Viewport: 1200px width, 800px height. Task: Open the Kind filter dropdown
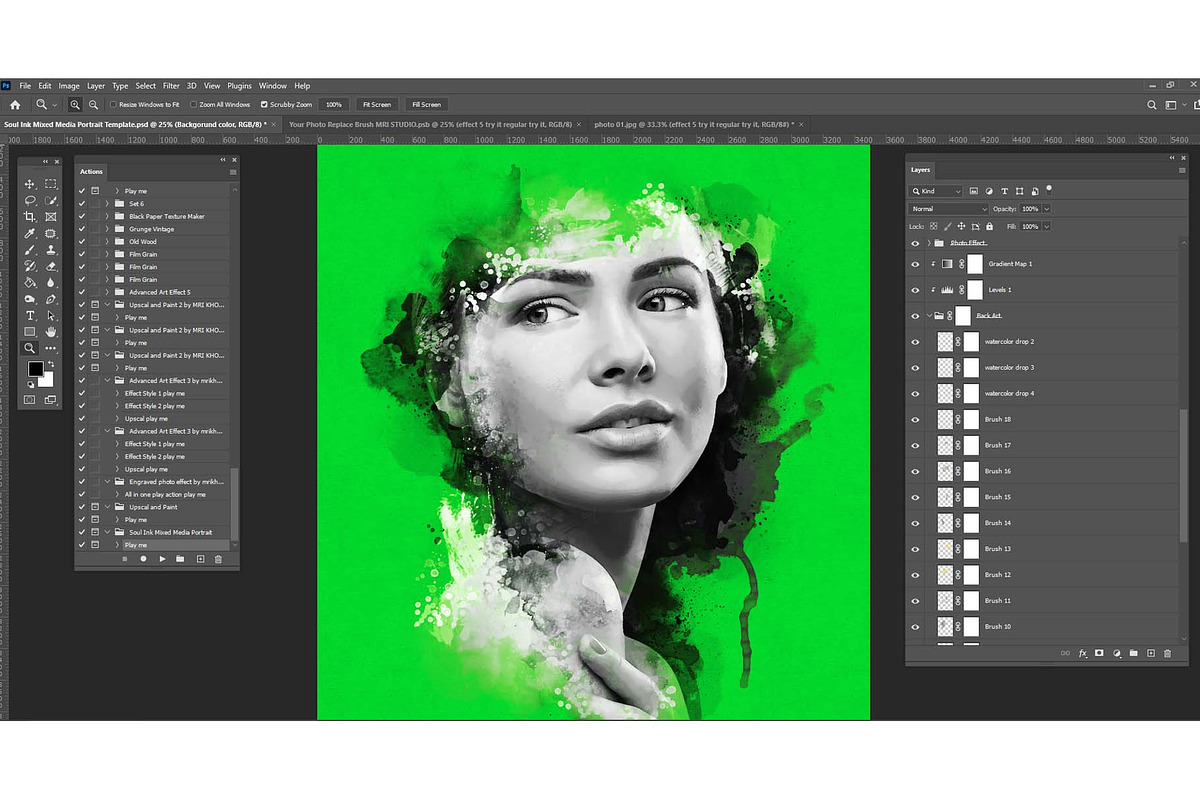pyautogui.click(x=936, y=191)
